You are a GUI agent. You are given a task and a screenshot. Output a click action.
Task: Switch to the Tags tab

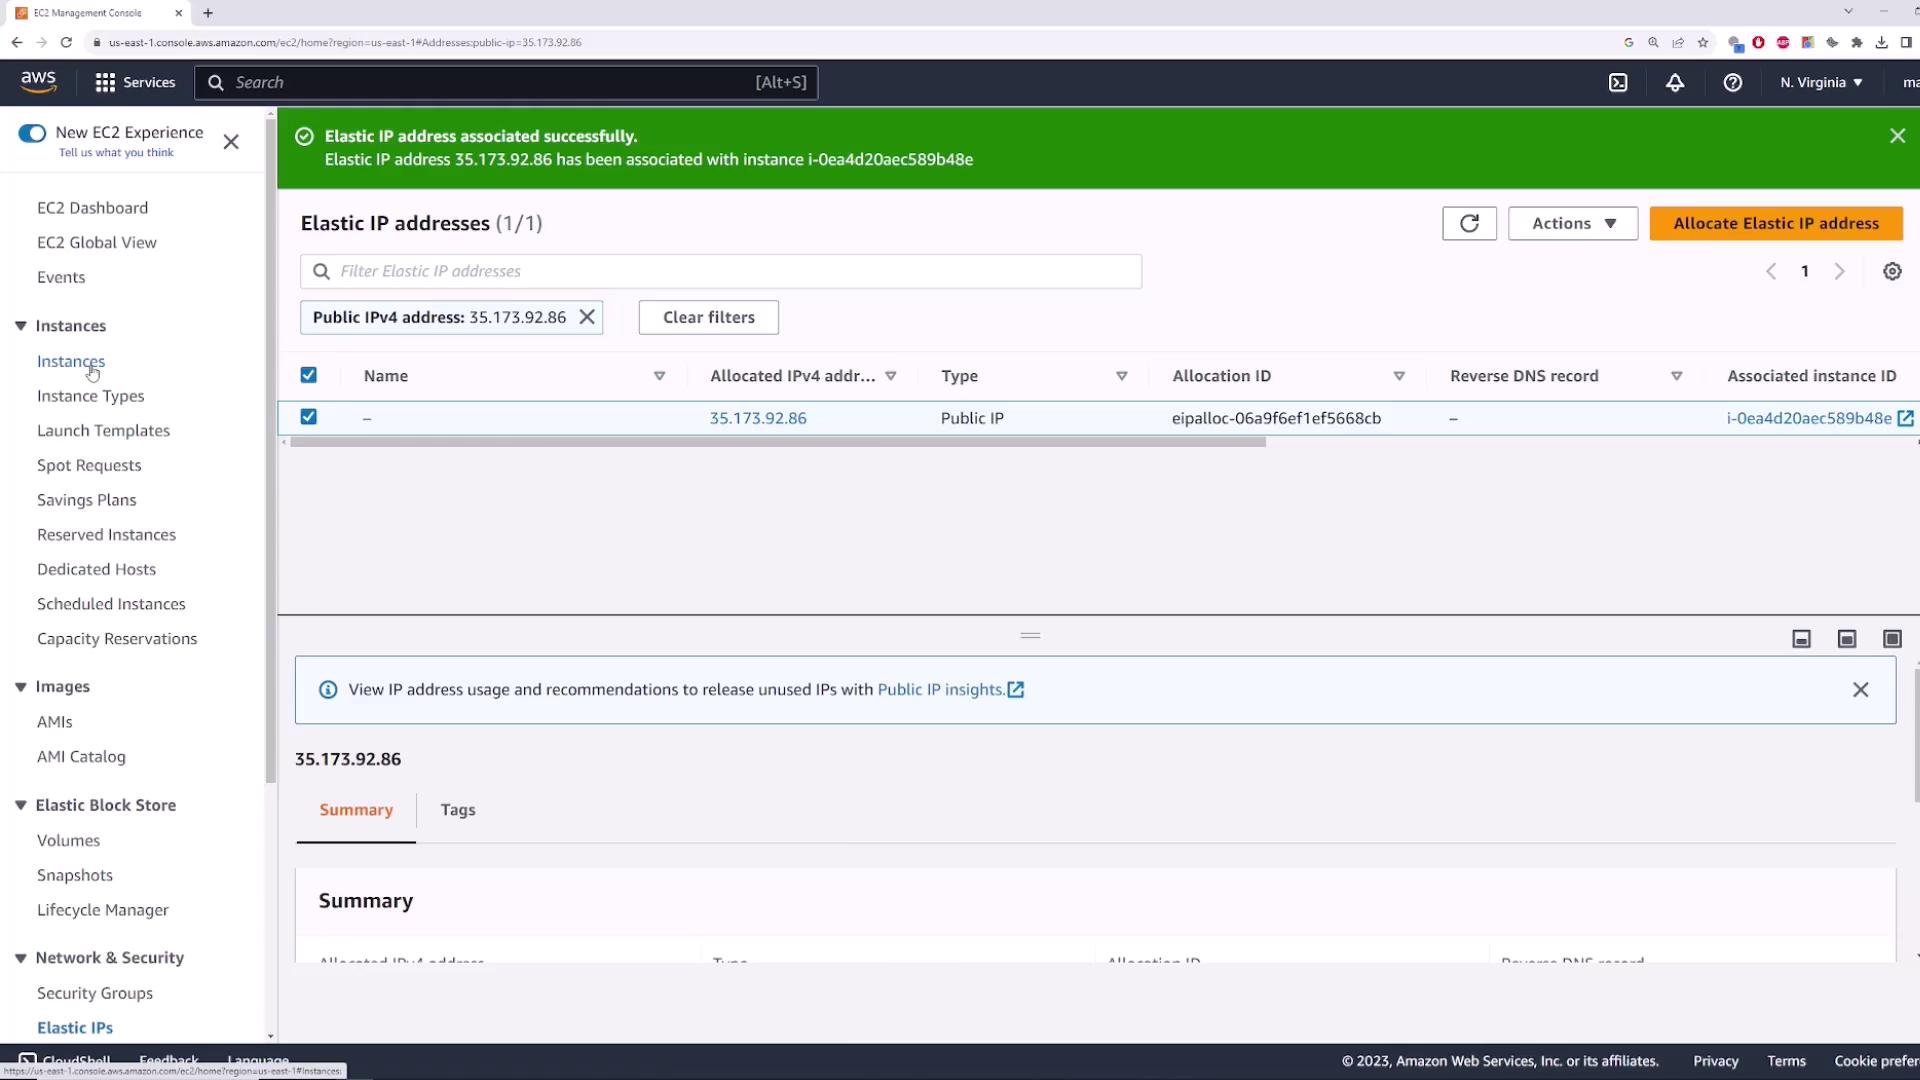[x=458, y=810]
